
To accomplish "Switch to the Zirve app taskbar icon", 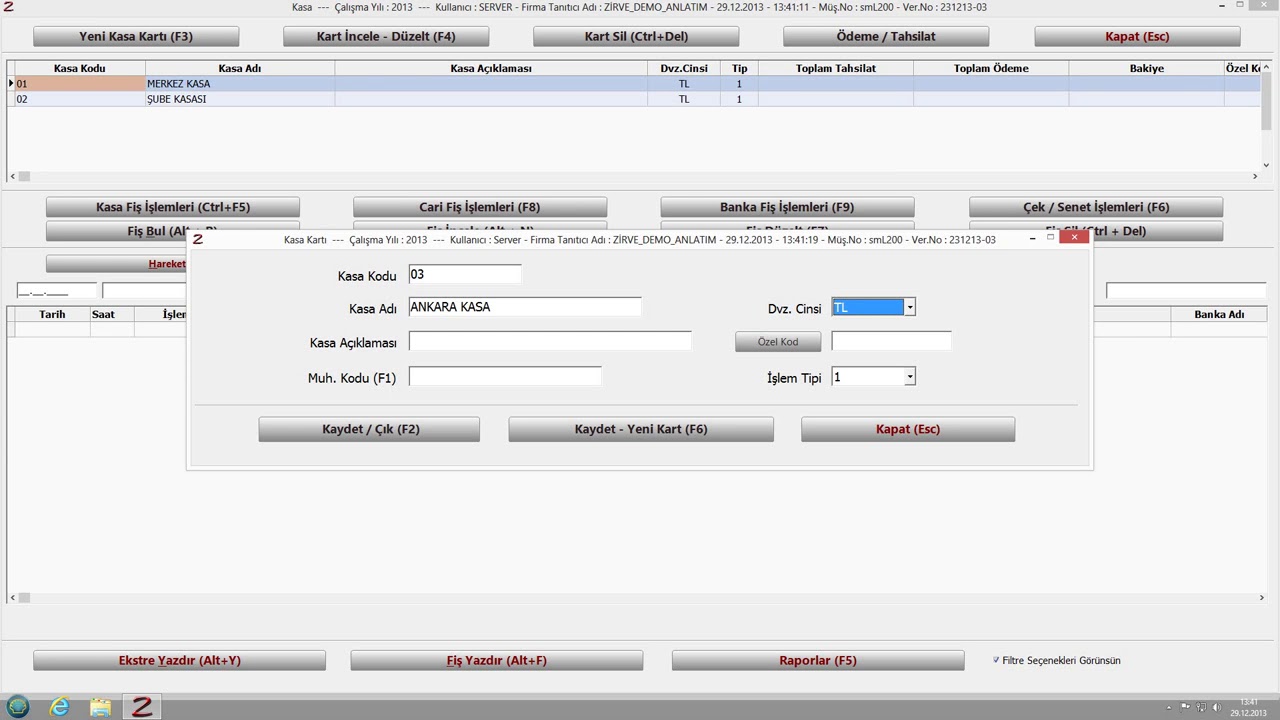I will point(141,707).
